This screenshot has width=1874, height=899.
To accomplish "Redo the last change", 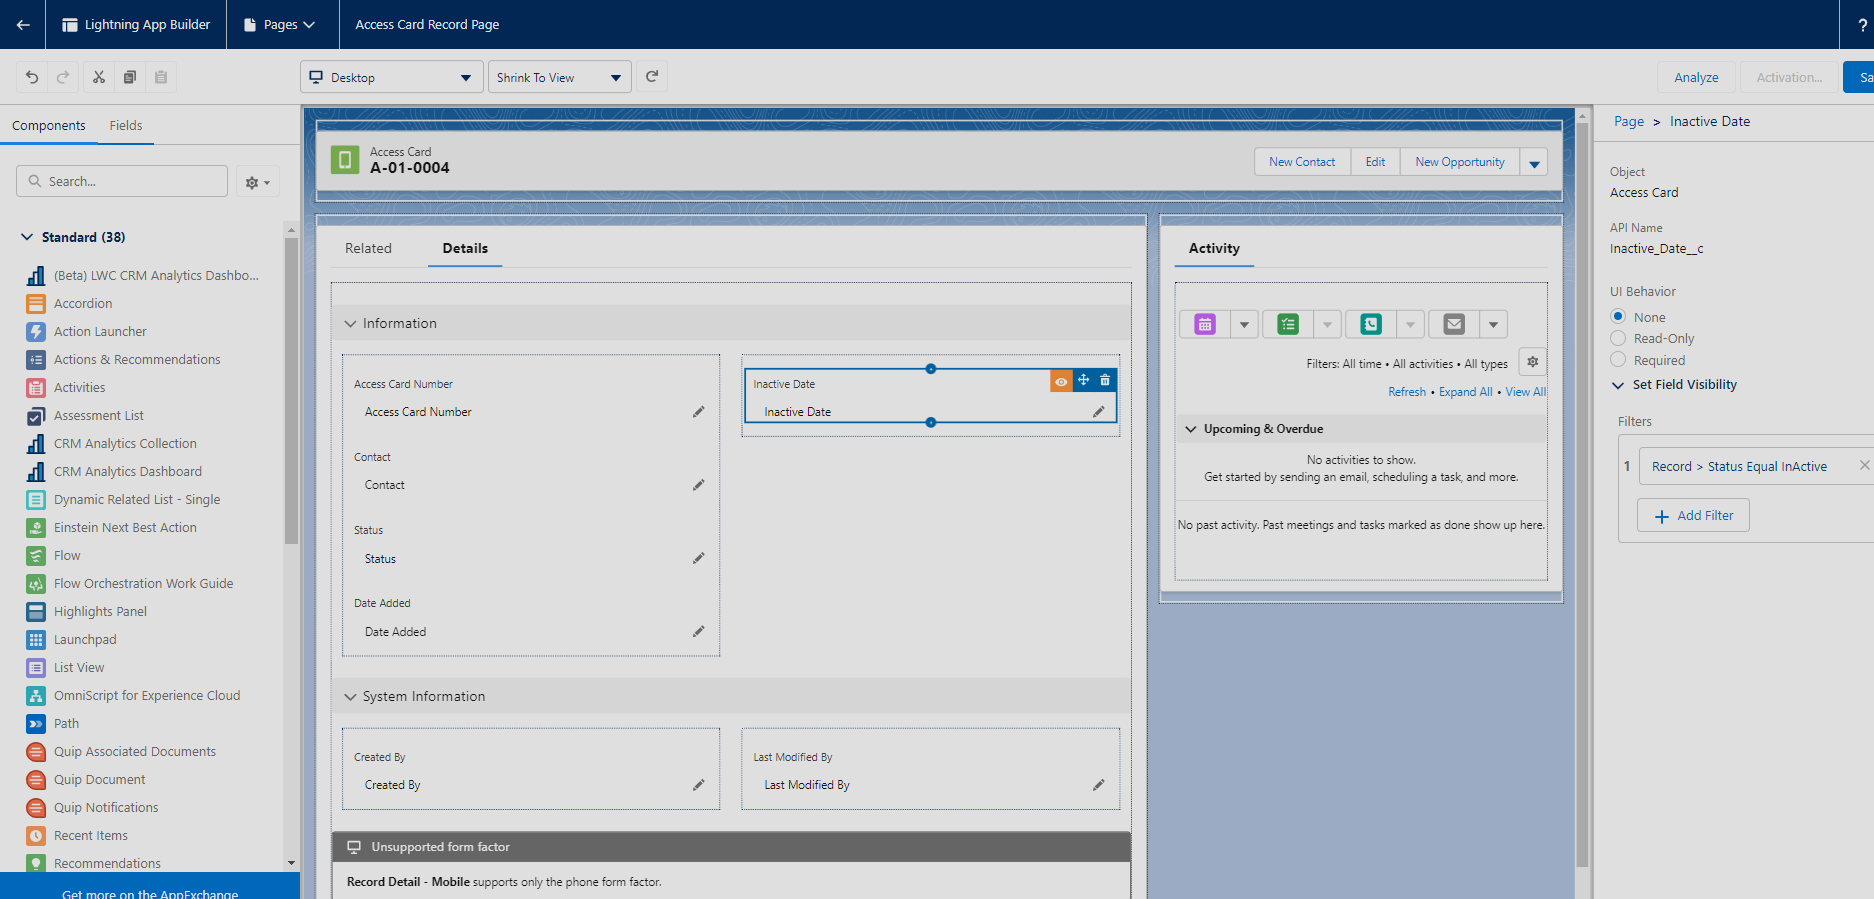I will click(x=63, y=77).
